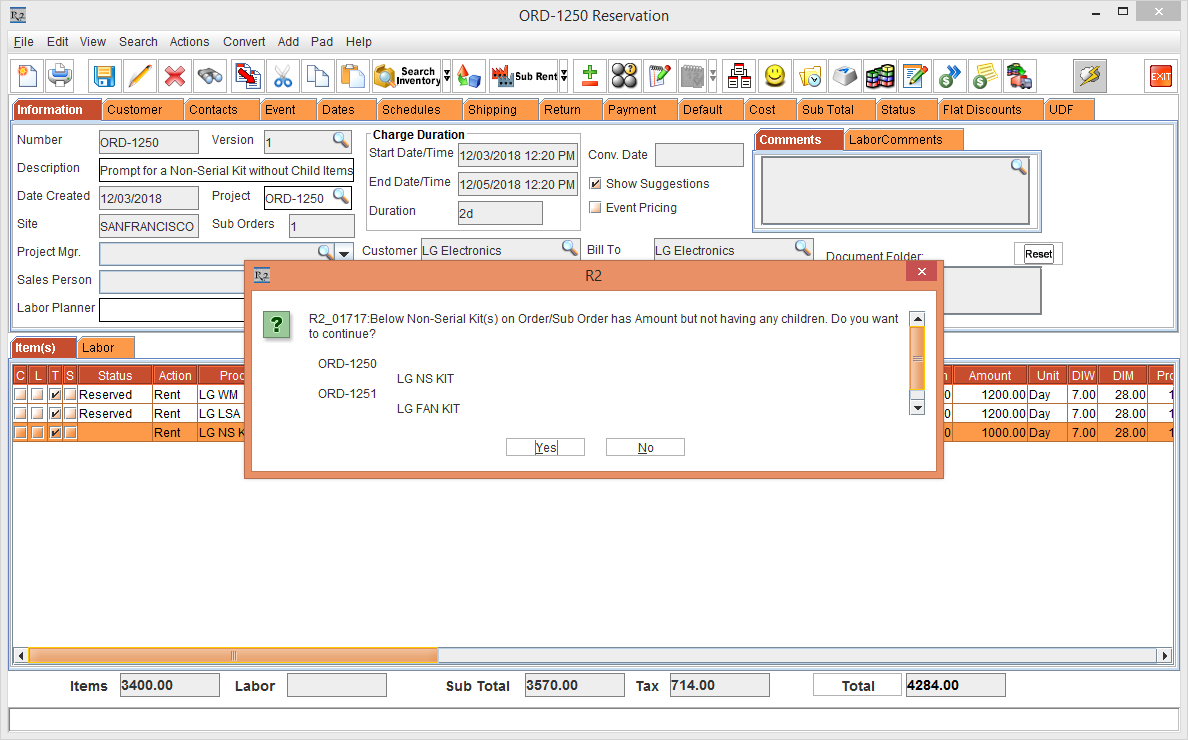The width and height of the screenshot is (1188, 740).
Task: Open the Convert menu
Action: tap(244, 42)
